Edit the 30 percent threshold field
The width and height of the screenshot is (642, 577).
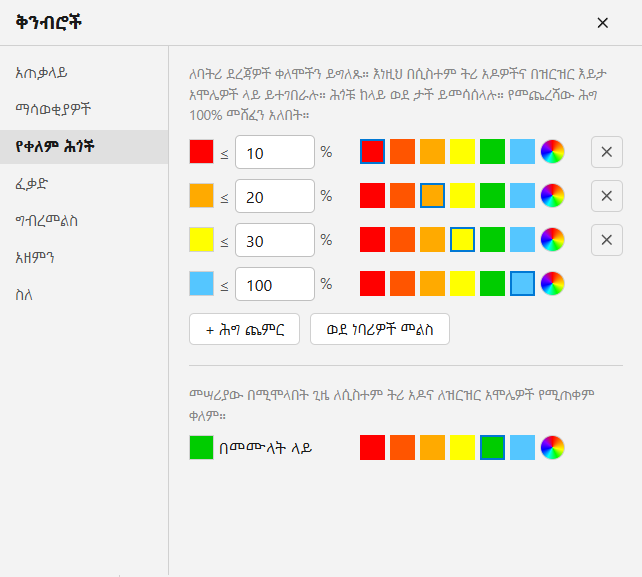275,240
